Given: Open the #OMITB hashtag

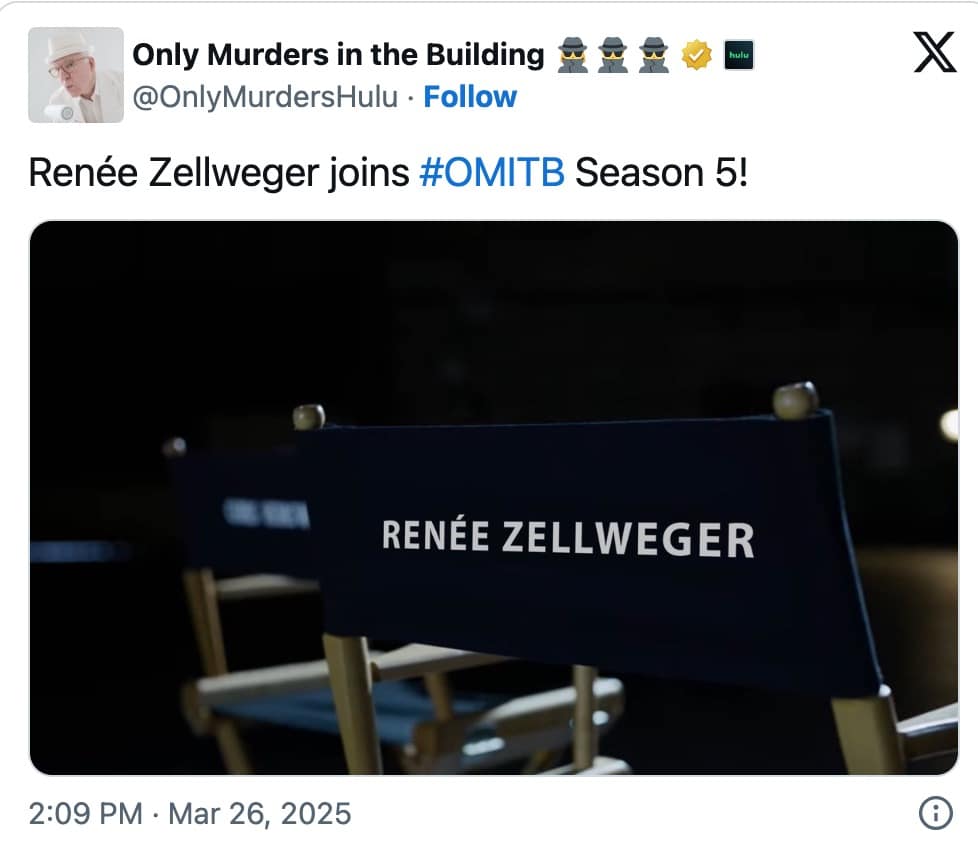Looking at the screenshot, I should [492, 172].
